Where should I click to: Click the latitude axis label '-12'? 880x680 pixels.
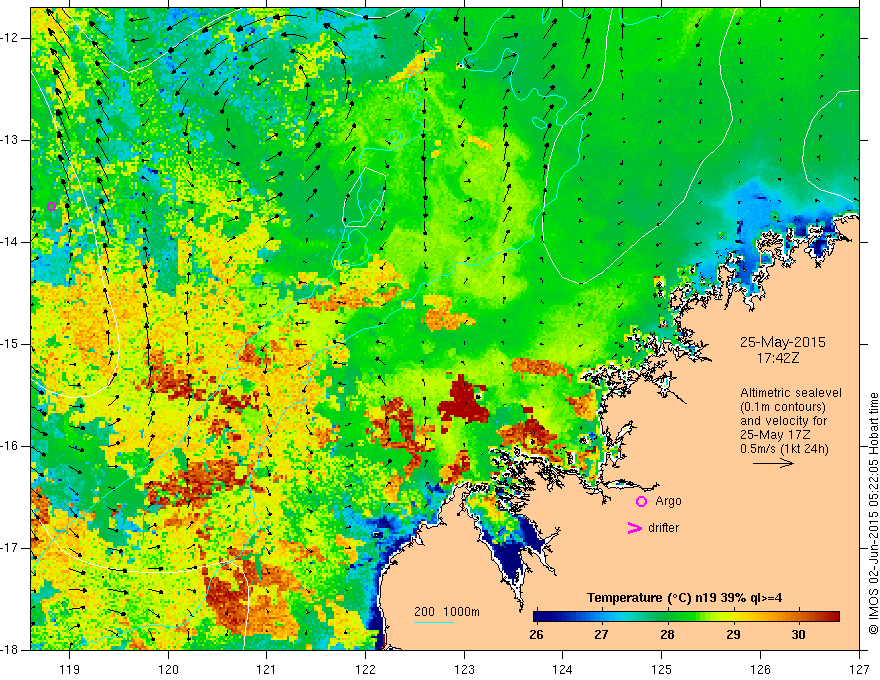[11, 38]
